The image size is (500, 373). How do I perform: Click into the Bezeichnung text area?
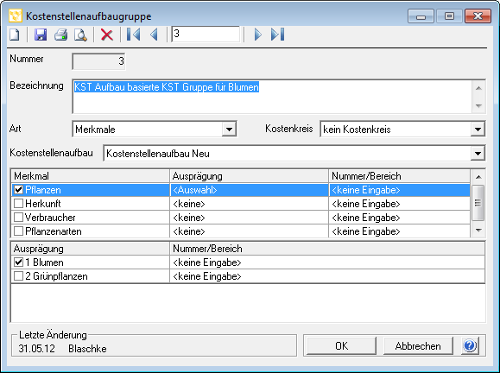(x=272, y=97)
